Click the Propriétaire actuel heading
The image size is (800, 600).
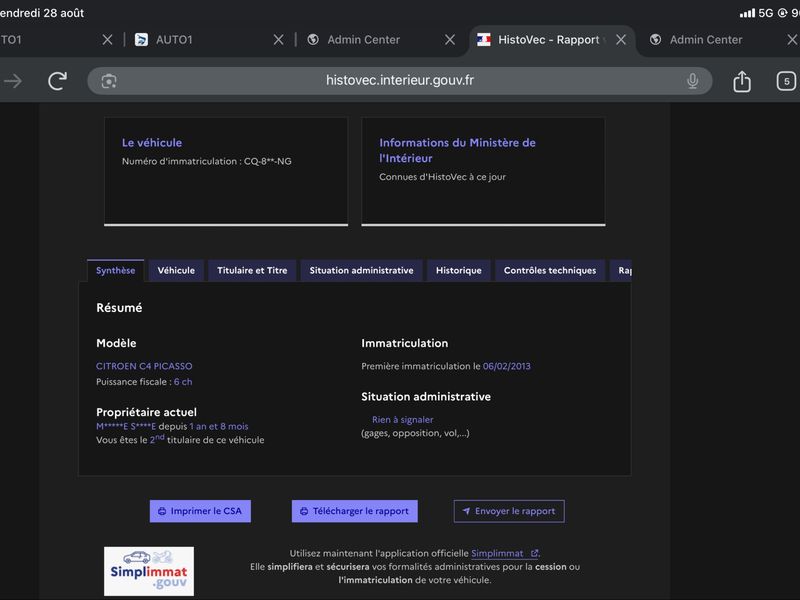tap(146, 412)
